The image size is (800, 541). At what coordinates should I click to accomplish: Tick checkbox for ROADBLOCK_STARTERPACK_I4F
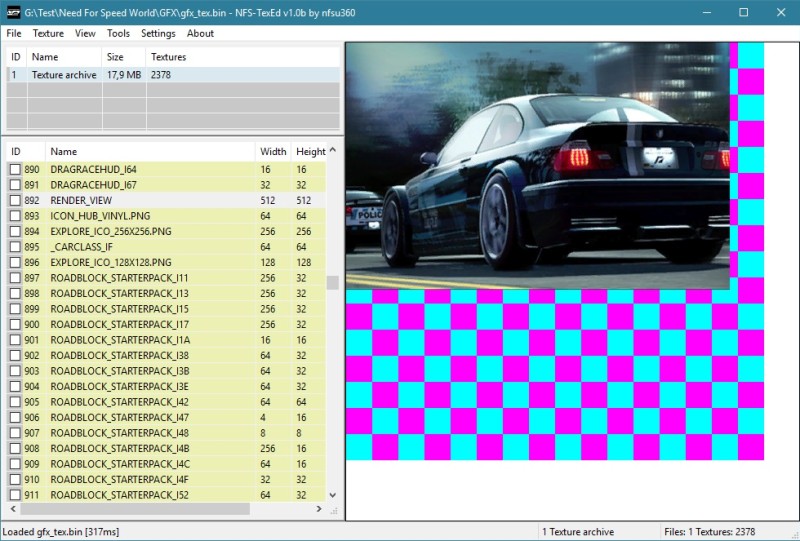point(15,479)
